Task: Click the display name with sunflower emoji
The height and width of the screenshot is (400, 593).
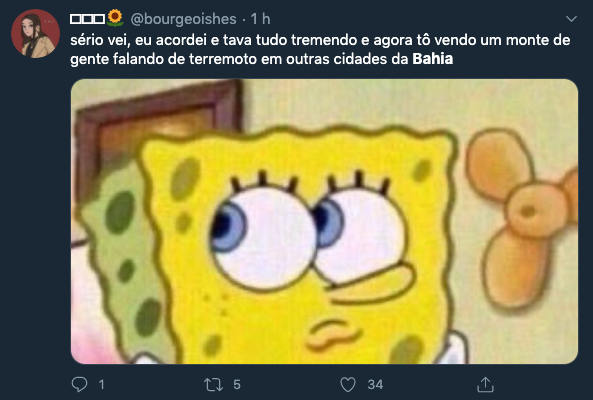Action: pyautogui.click(x=97, y=18)
